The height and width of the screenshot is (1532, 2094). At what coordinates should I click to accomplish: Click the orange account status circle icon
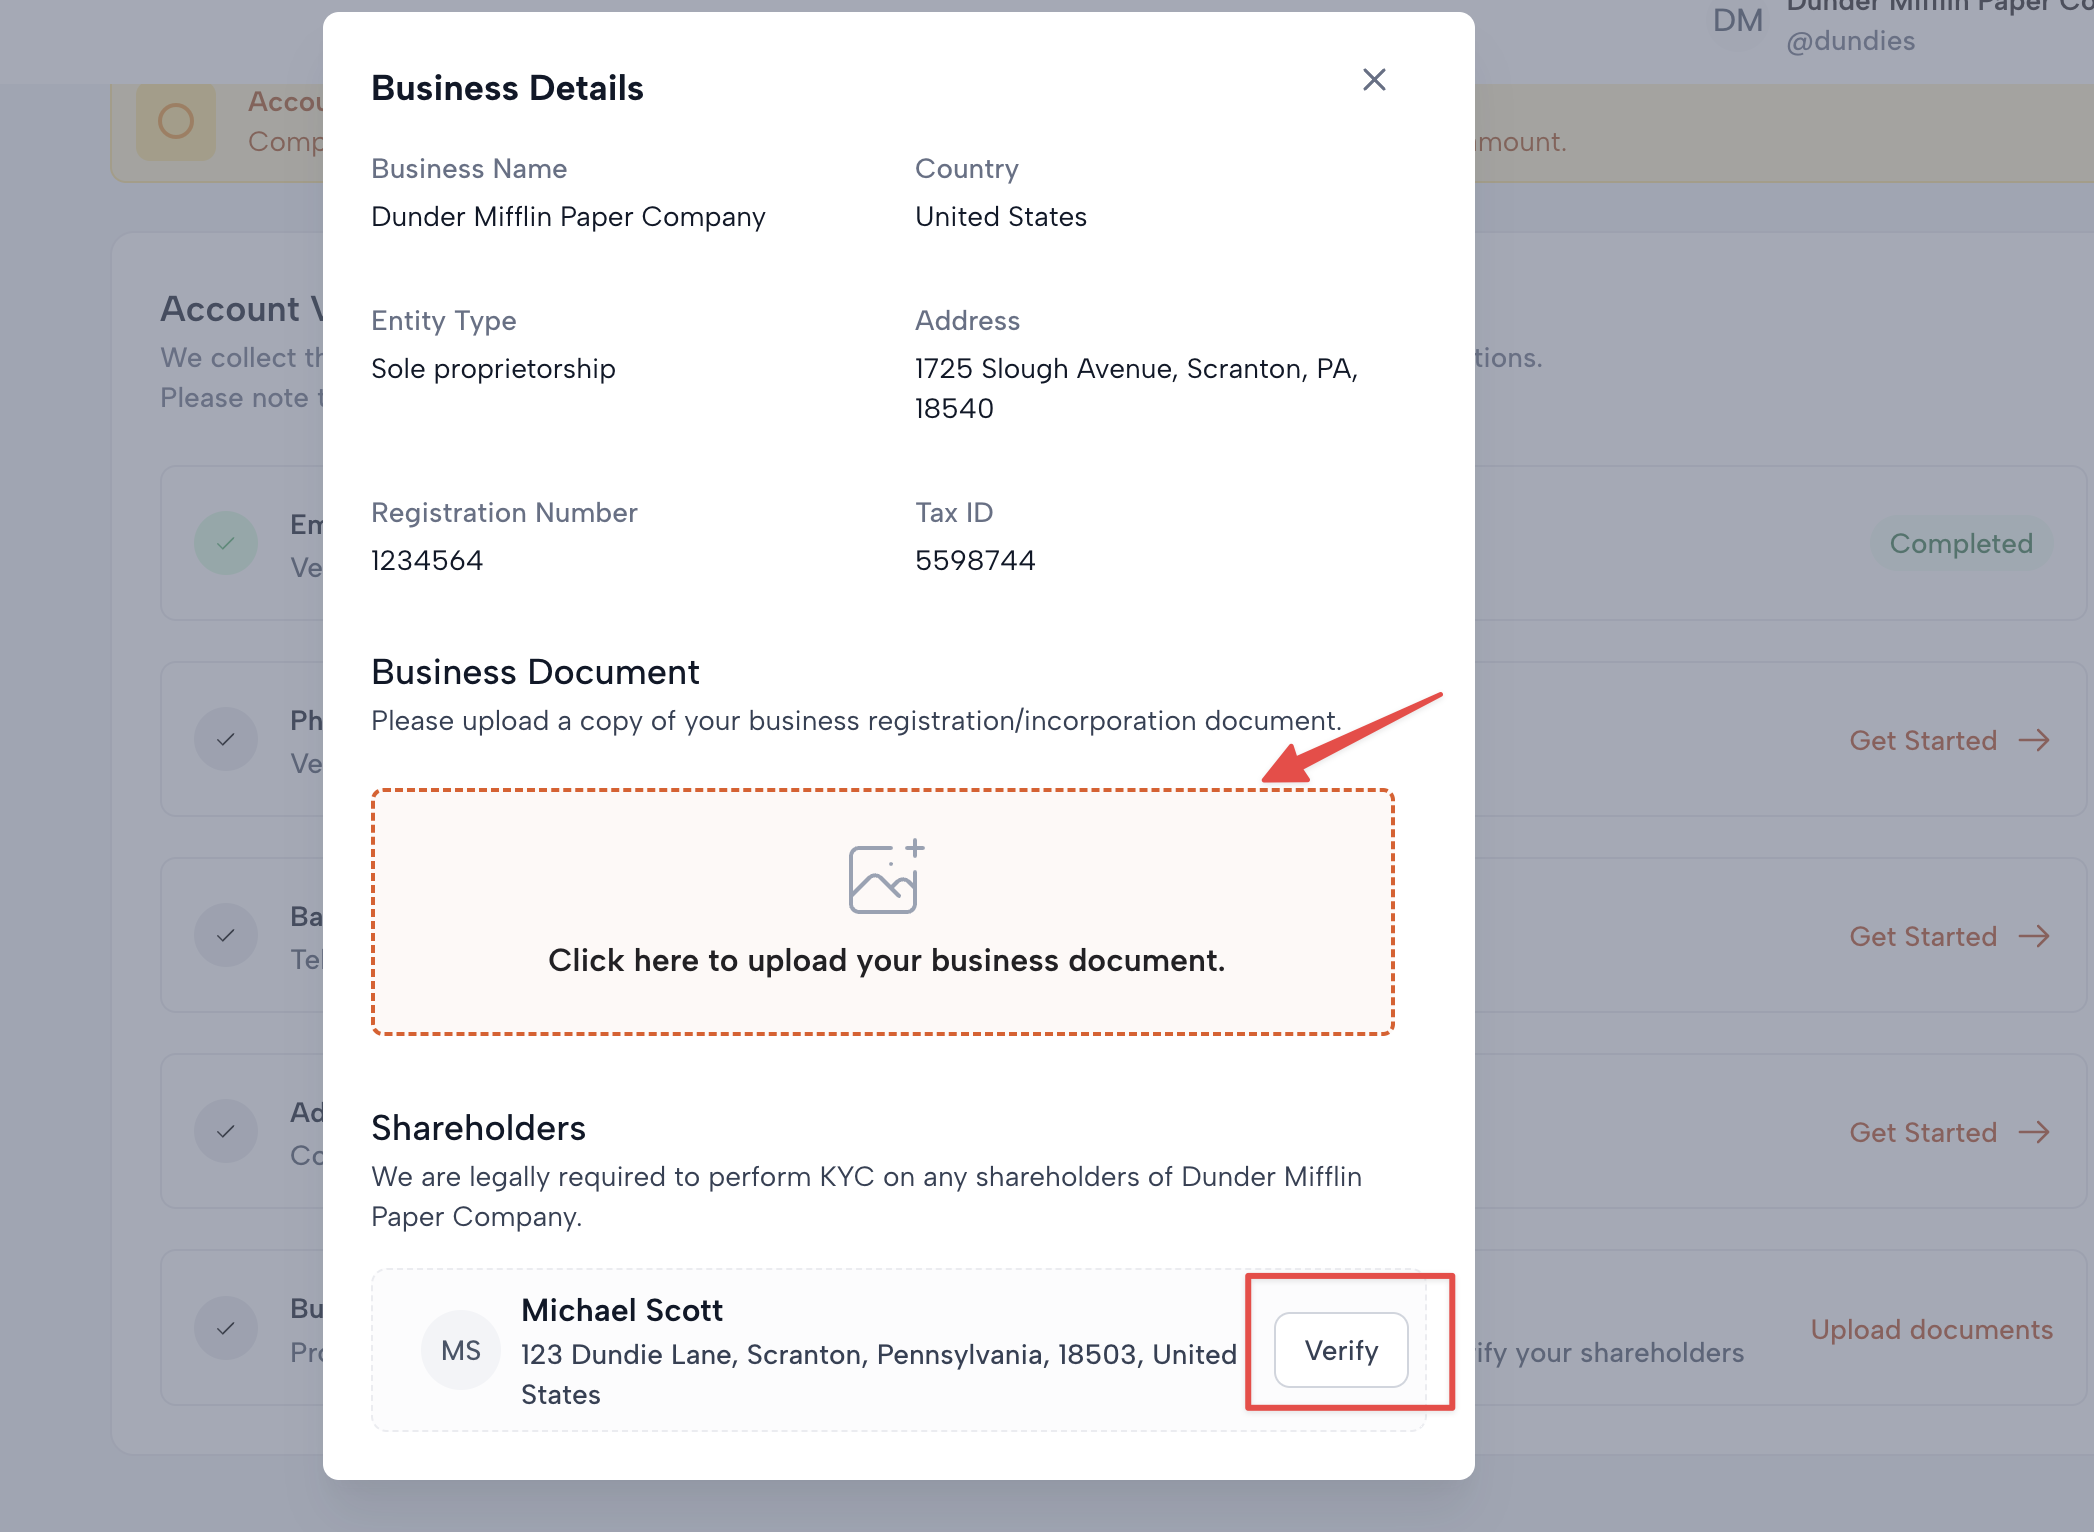176,121
